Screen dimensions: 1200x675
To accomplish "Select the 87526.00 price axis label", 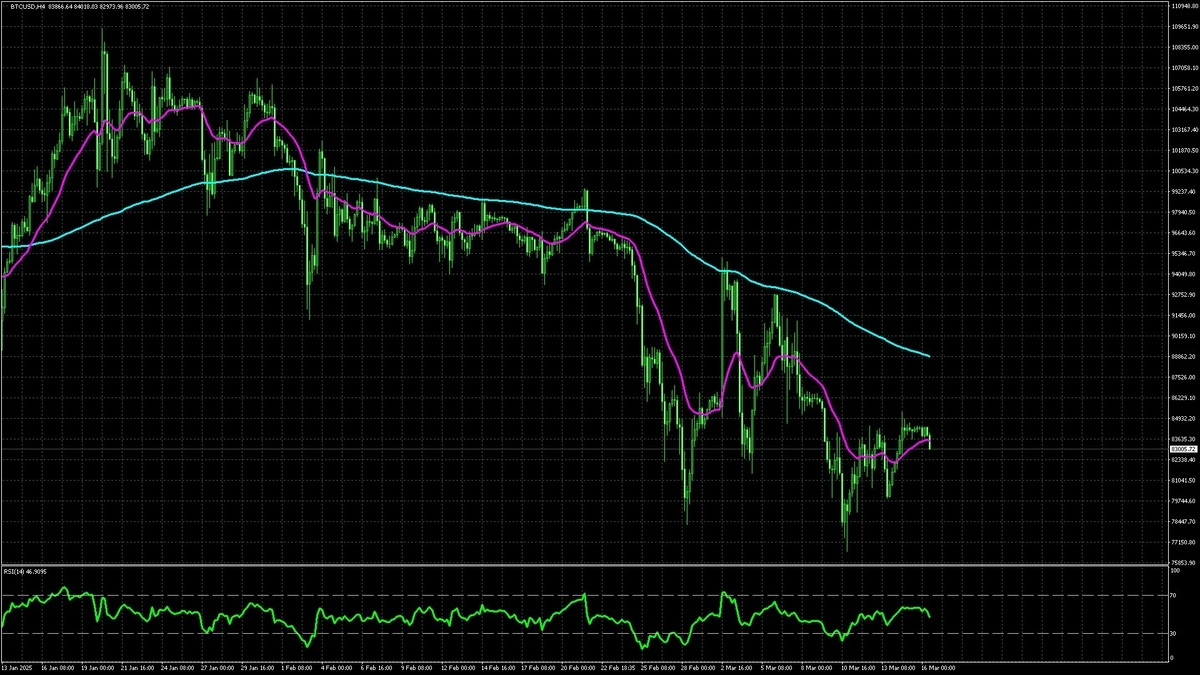I will [1183, 377].
